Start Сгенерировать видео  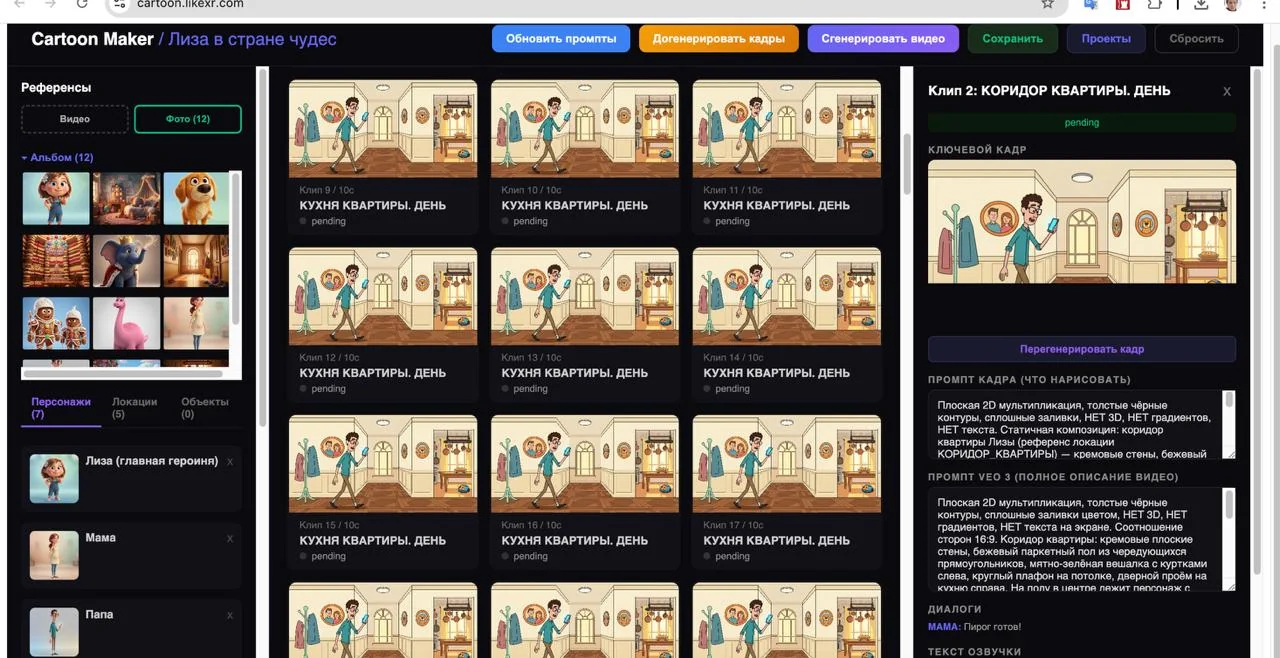[883, 39]
